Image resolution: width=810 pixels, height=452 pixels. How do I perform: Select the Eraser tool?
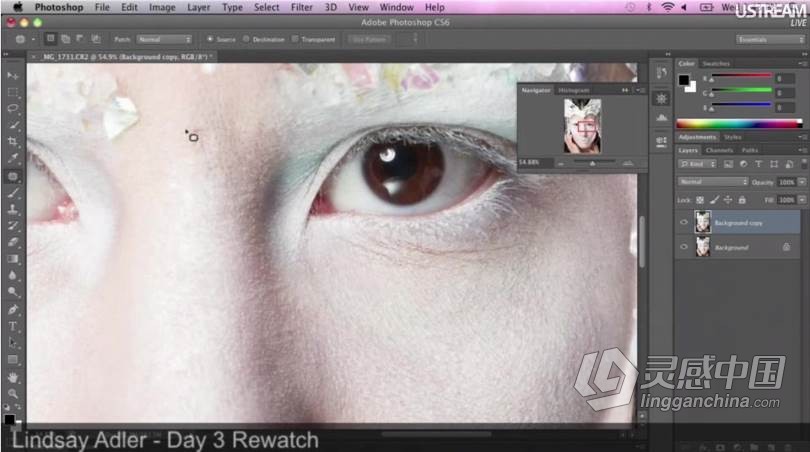pos(12,243)
